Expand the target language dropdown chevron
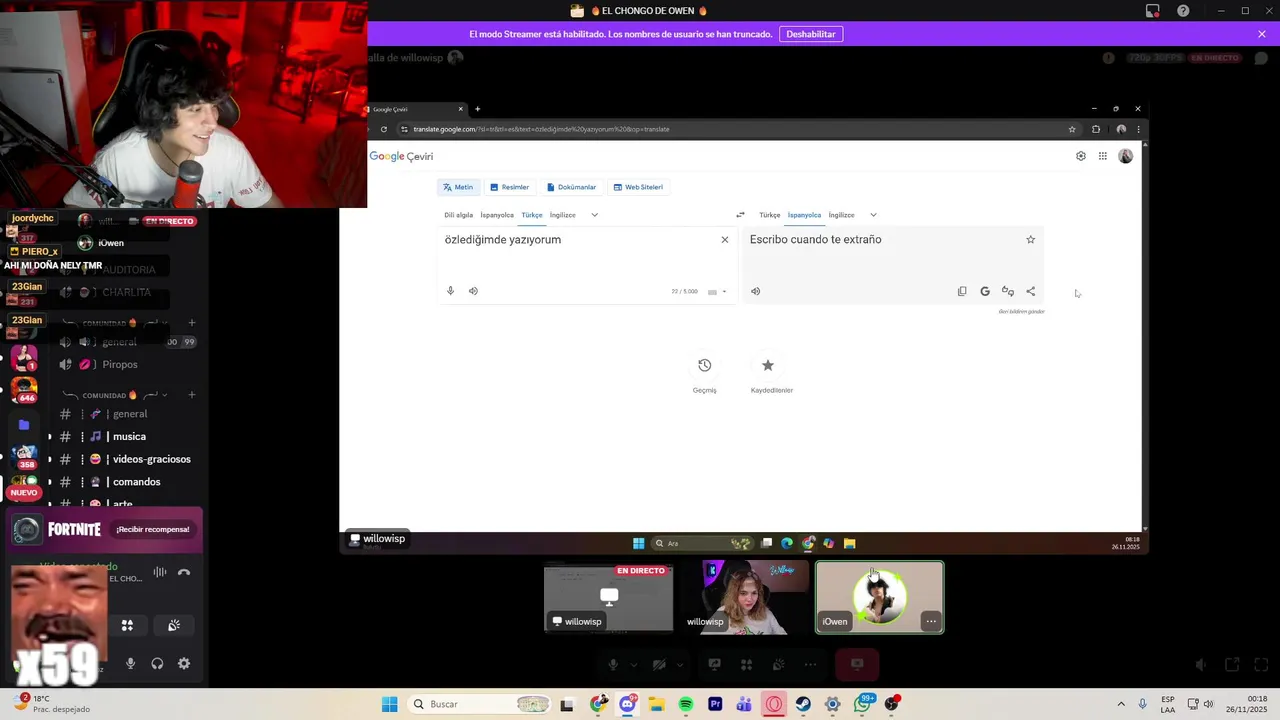Viewport: 1280px width, 720px height. (x=873, y=215)
